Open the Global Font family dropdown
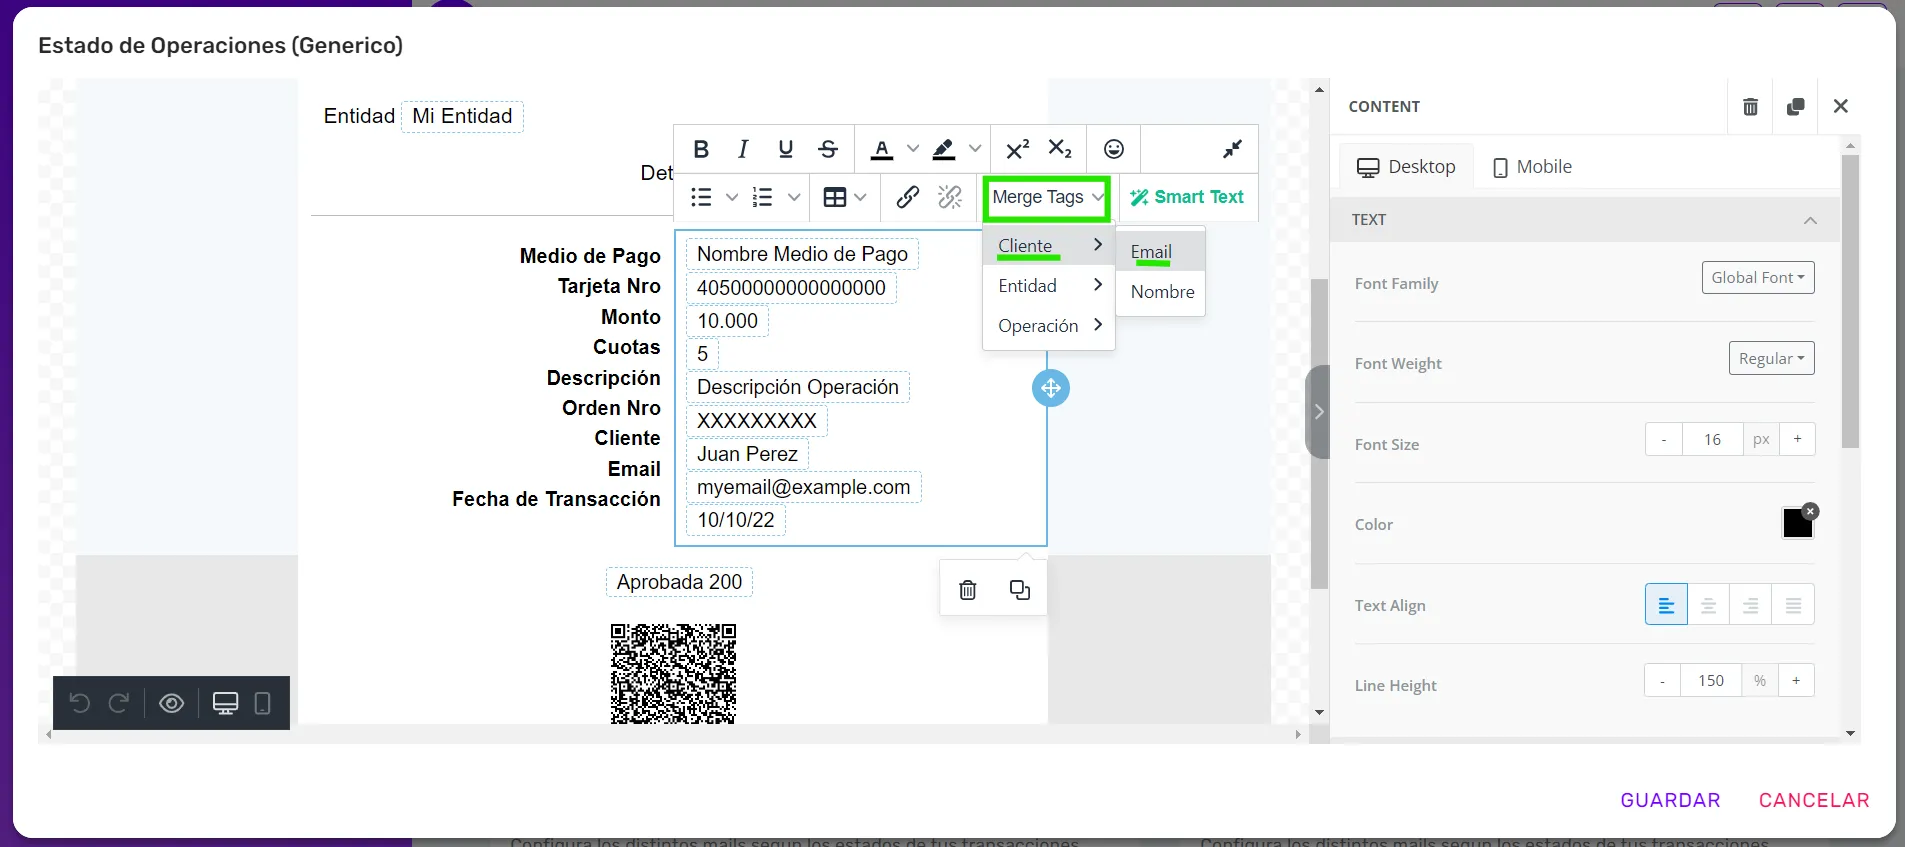Screen dimensions: 1905x847 1758,278
